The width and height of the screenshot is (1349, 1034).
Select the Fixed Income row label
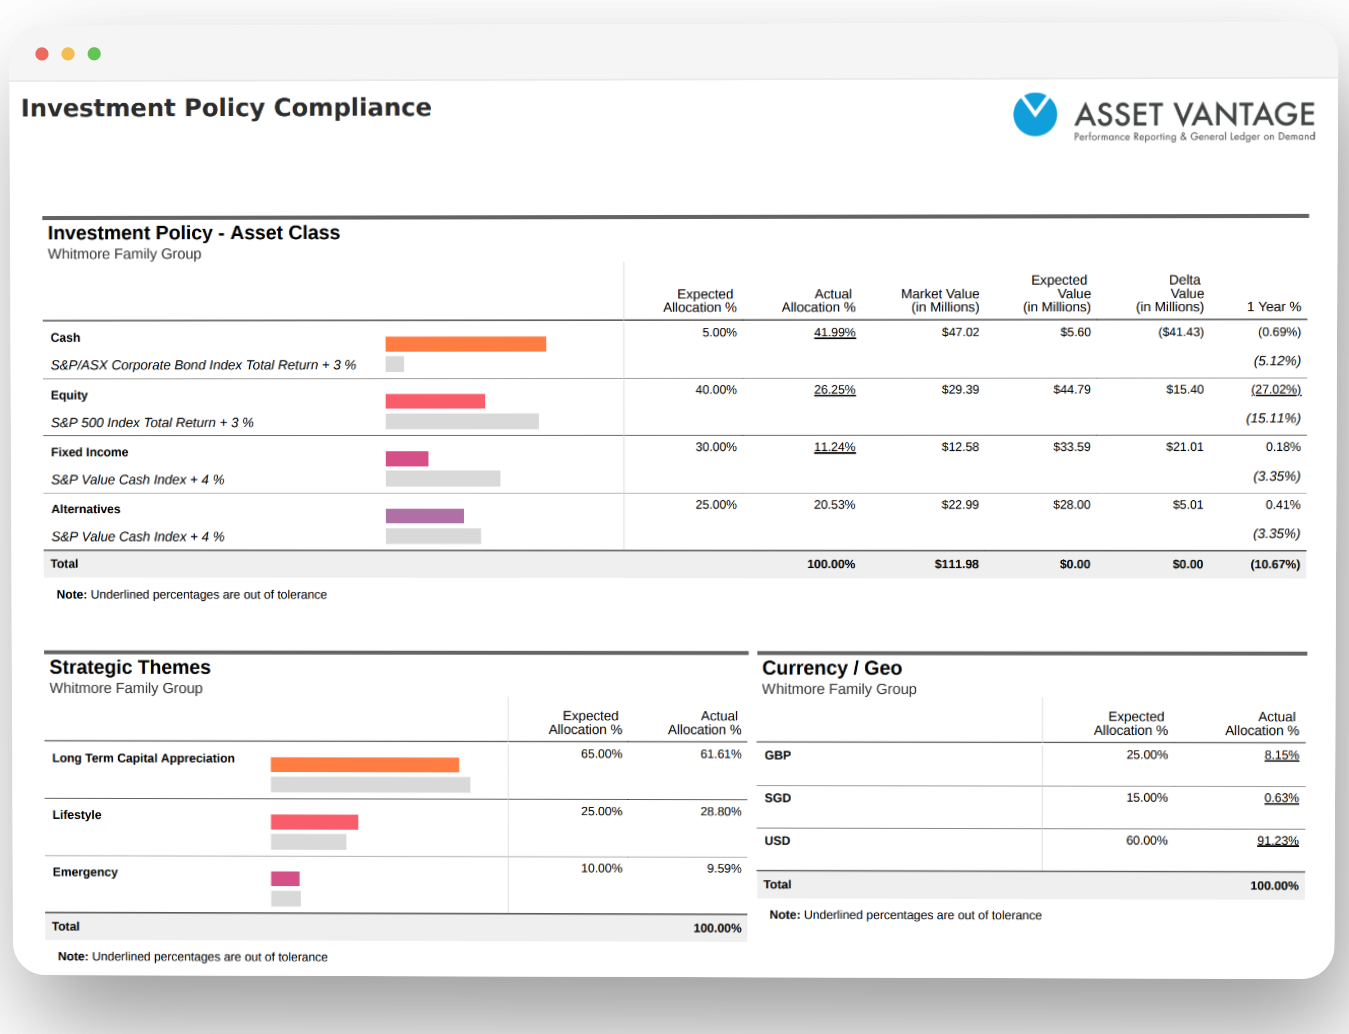(89, 452)
